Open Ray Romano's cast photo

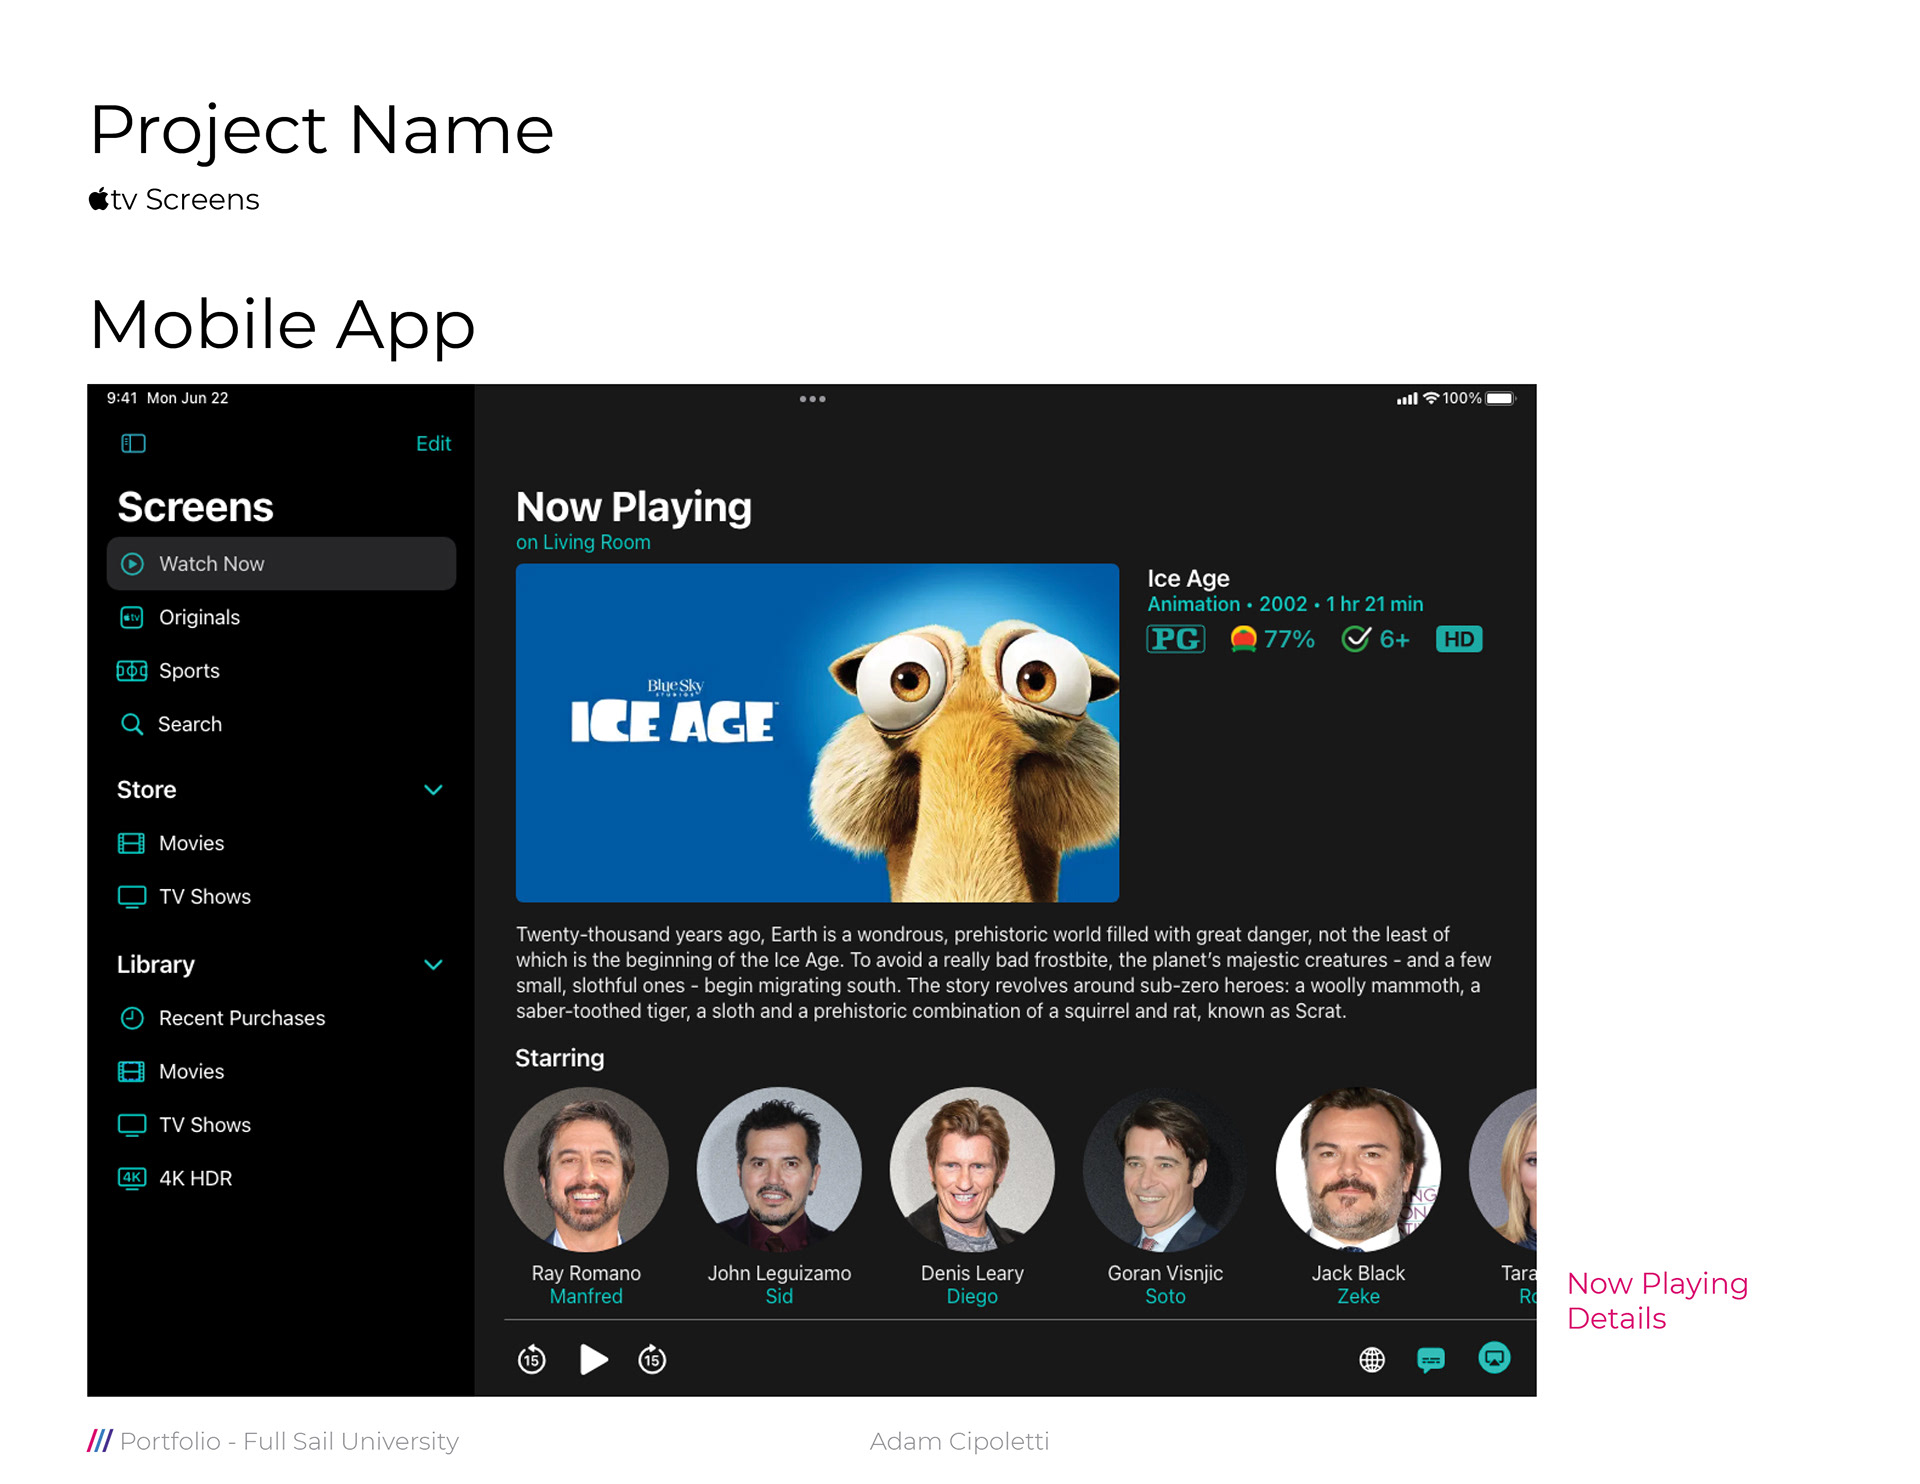click(x=586, y=1169)
